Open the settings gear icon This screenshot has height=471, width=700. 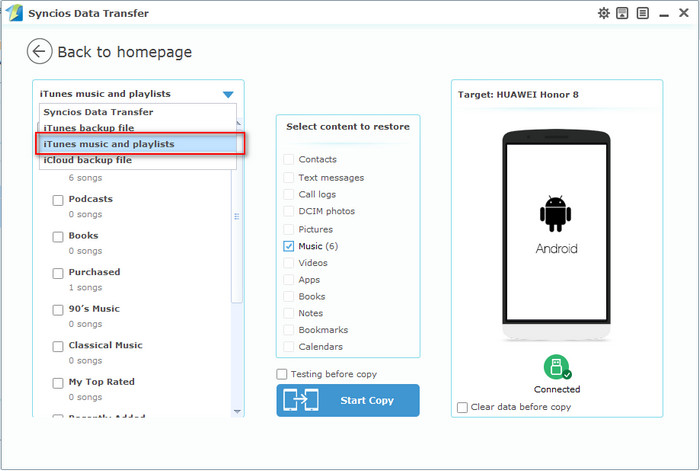(x=604, y=13)
